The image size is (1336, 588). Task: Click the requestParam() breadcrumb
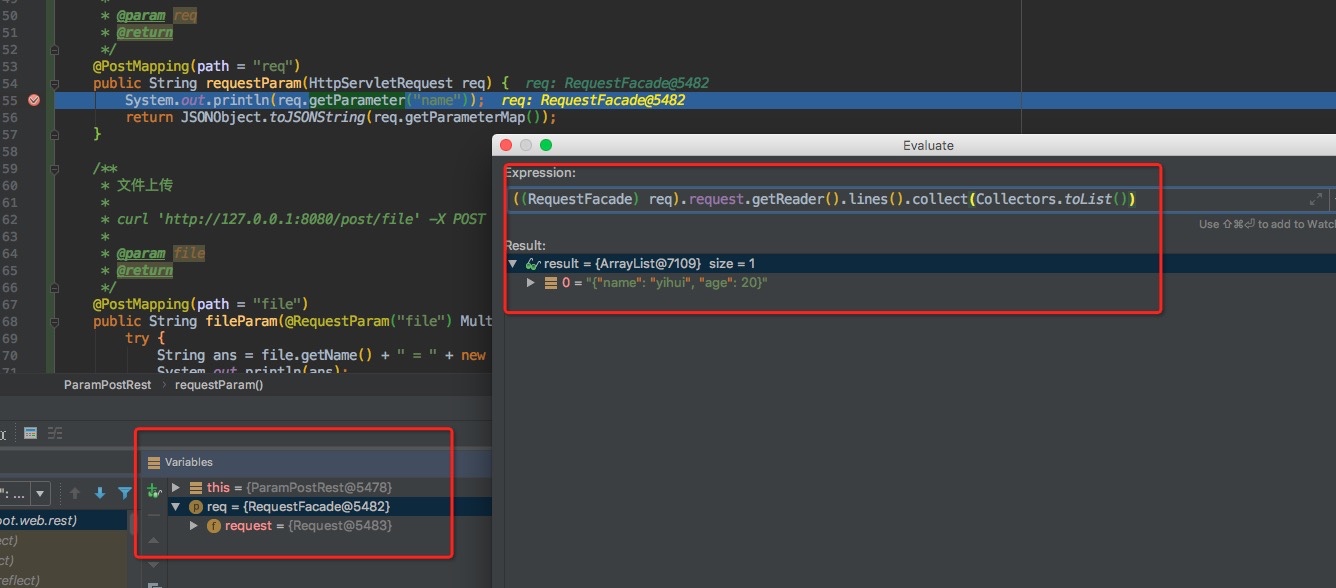(219, 384)
